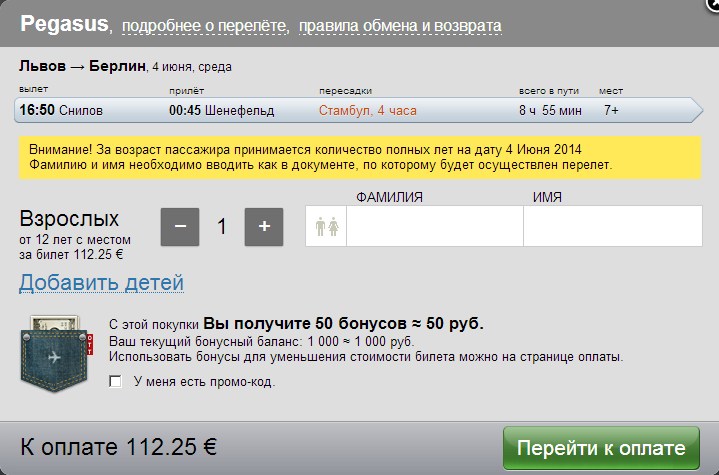Enable the 'У меня есть промо-код' checkbox

(116, 381)
